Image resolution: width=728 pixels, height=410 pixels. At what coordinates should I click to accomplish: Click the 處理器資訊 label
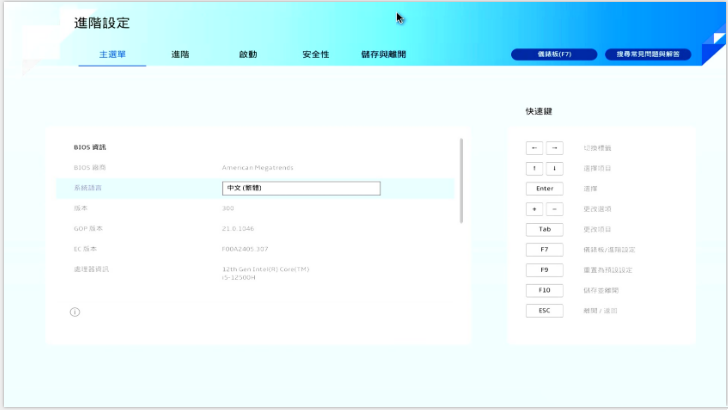[x=91, y=269]
